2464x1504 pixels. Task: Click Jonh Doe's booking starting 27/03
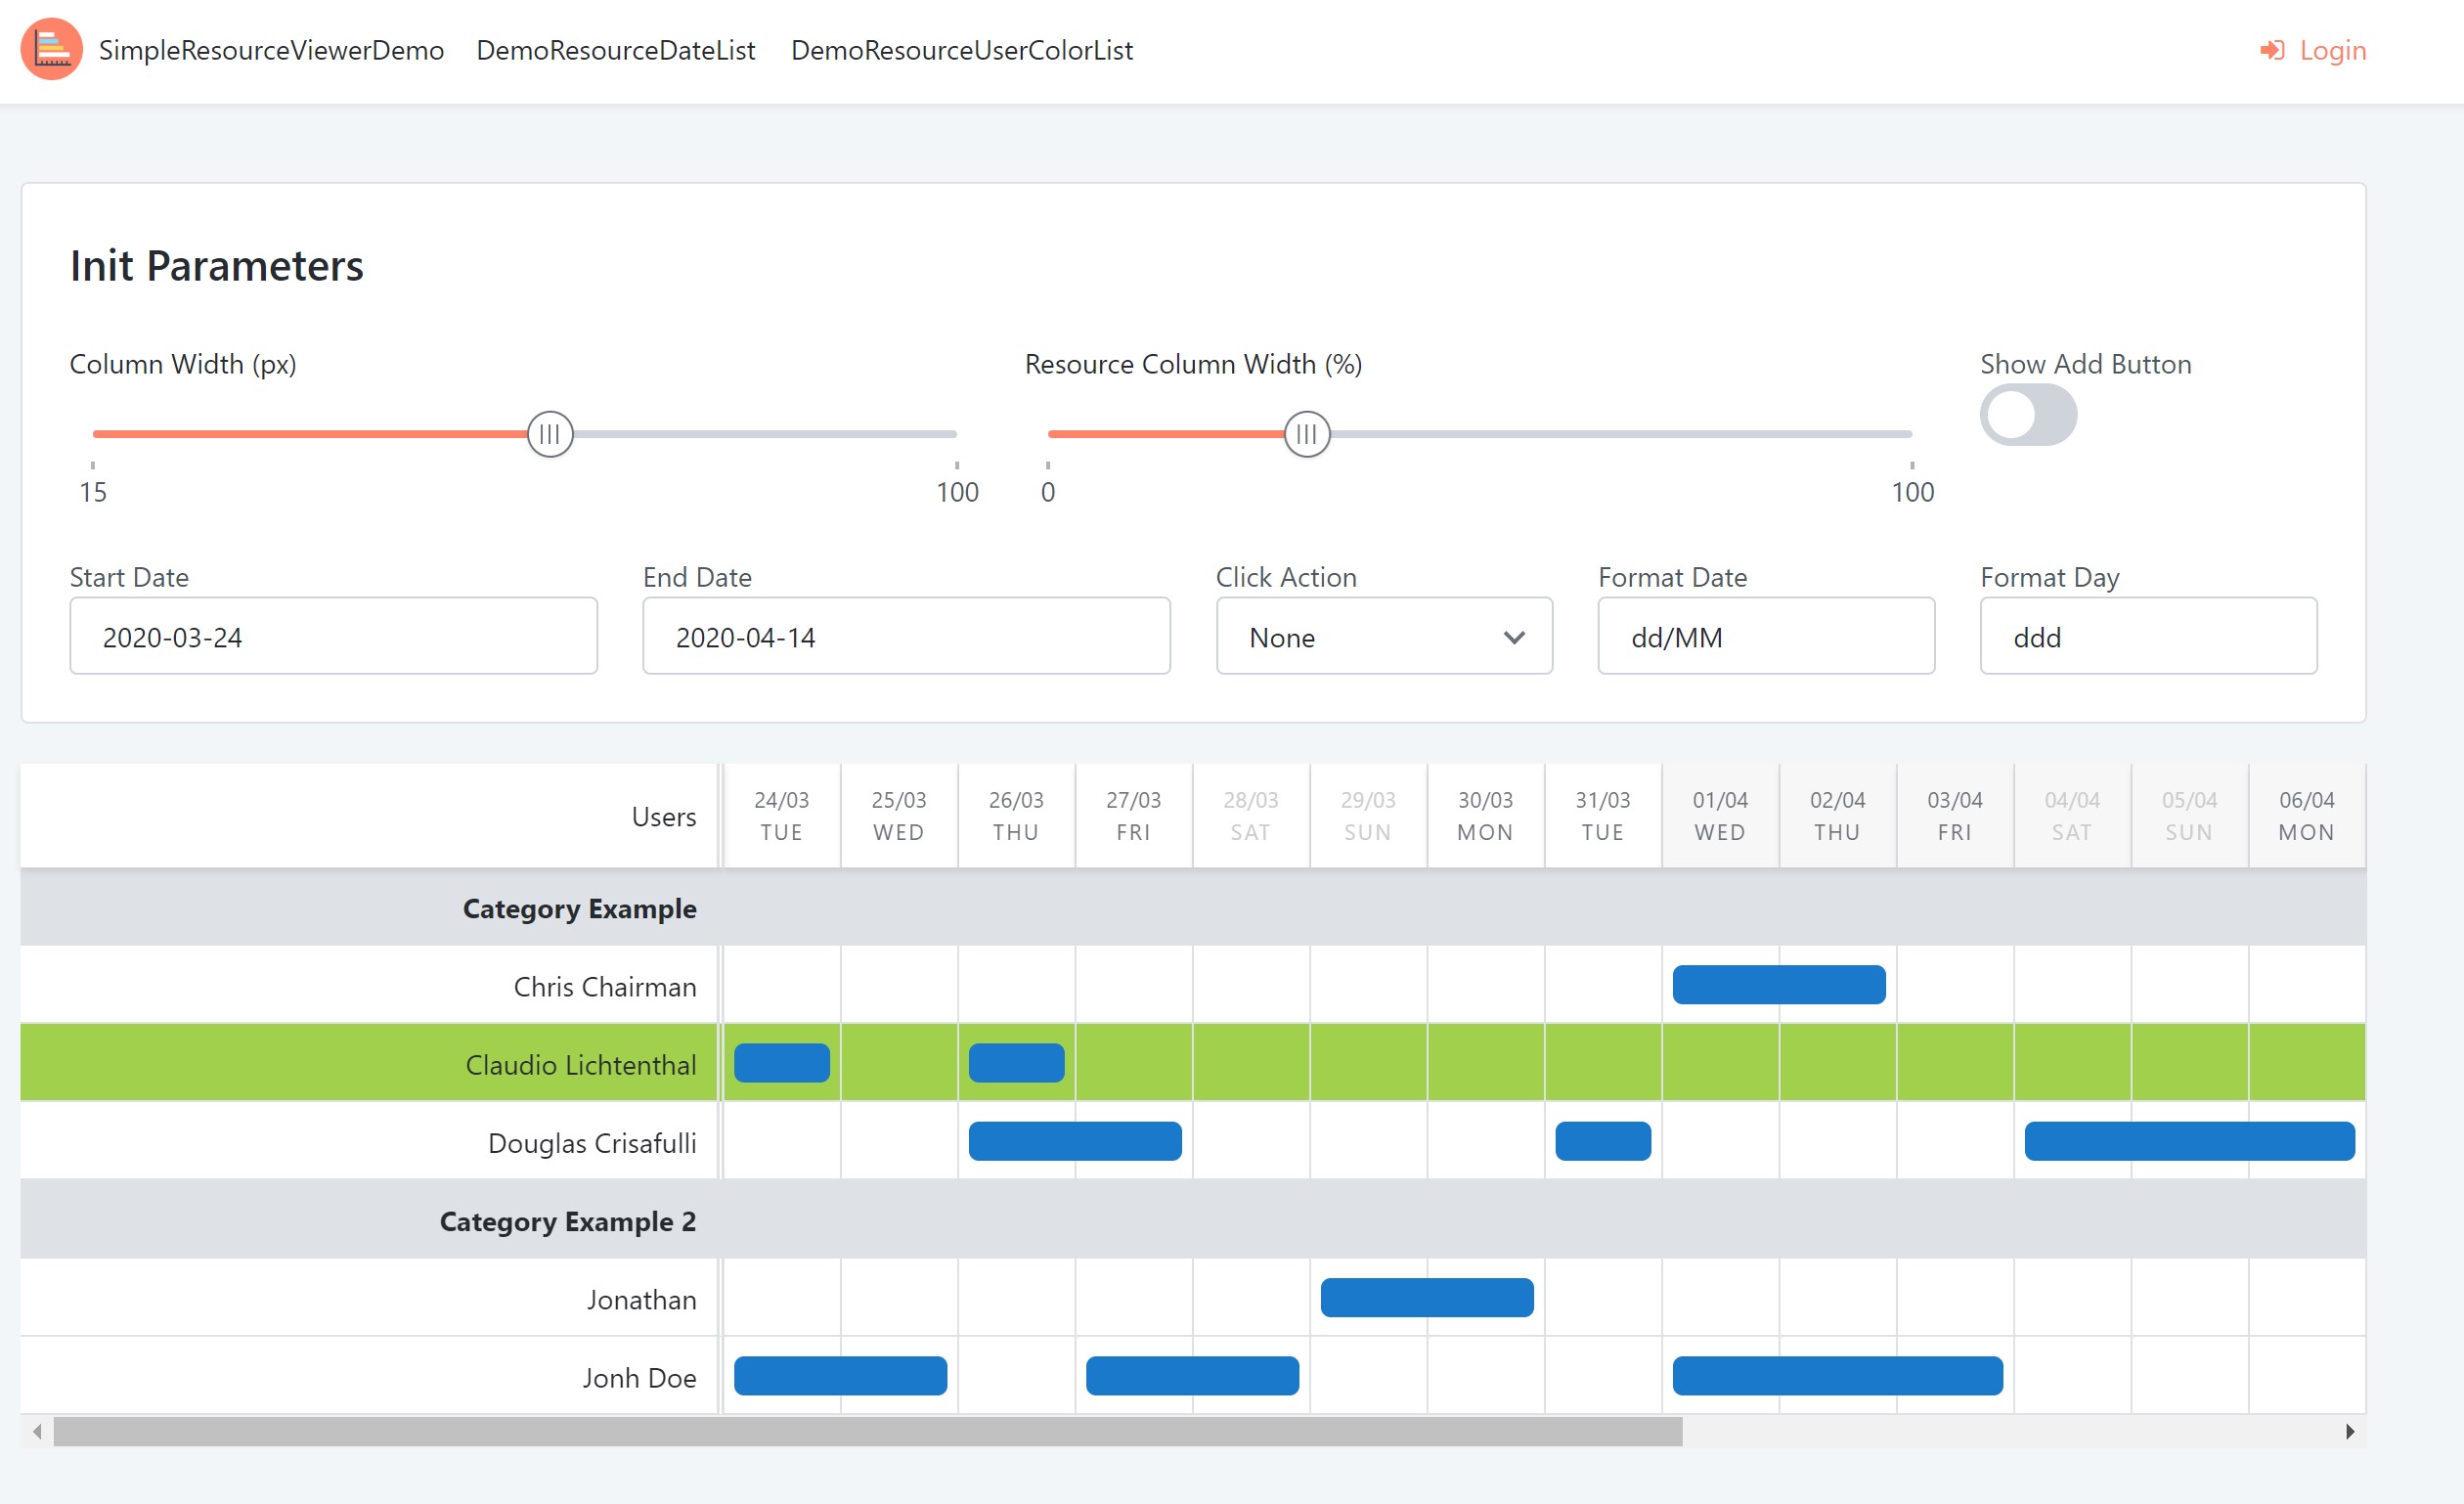(1192, 1376)
